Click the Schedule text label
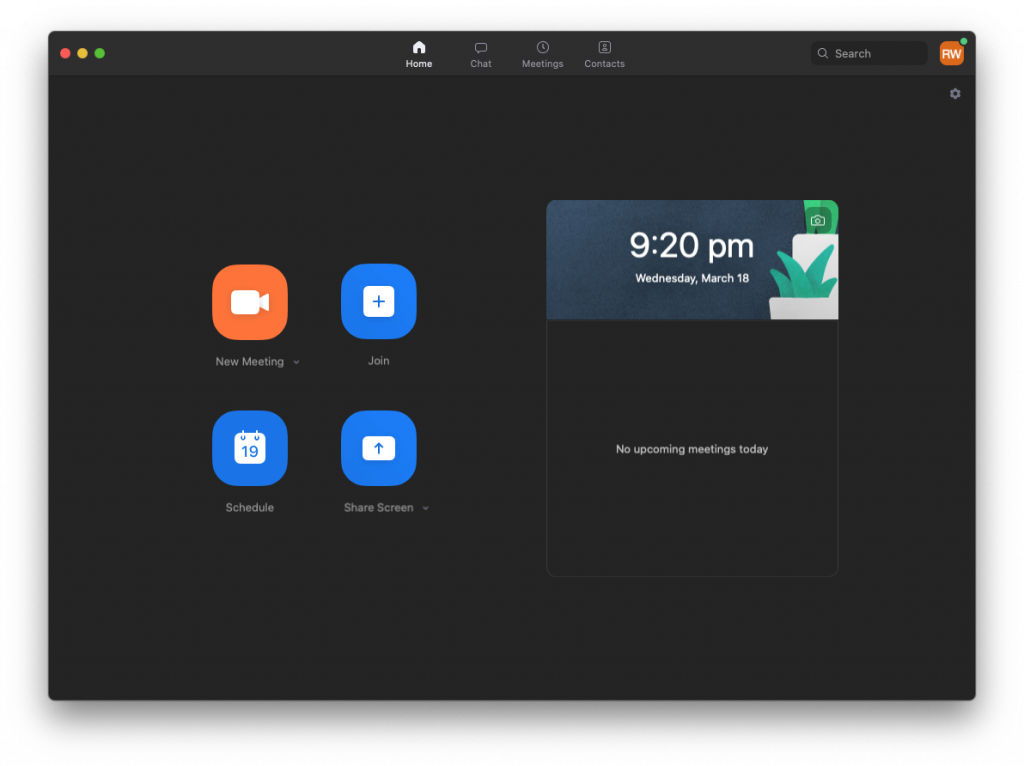 coord(249,507)
